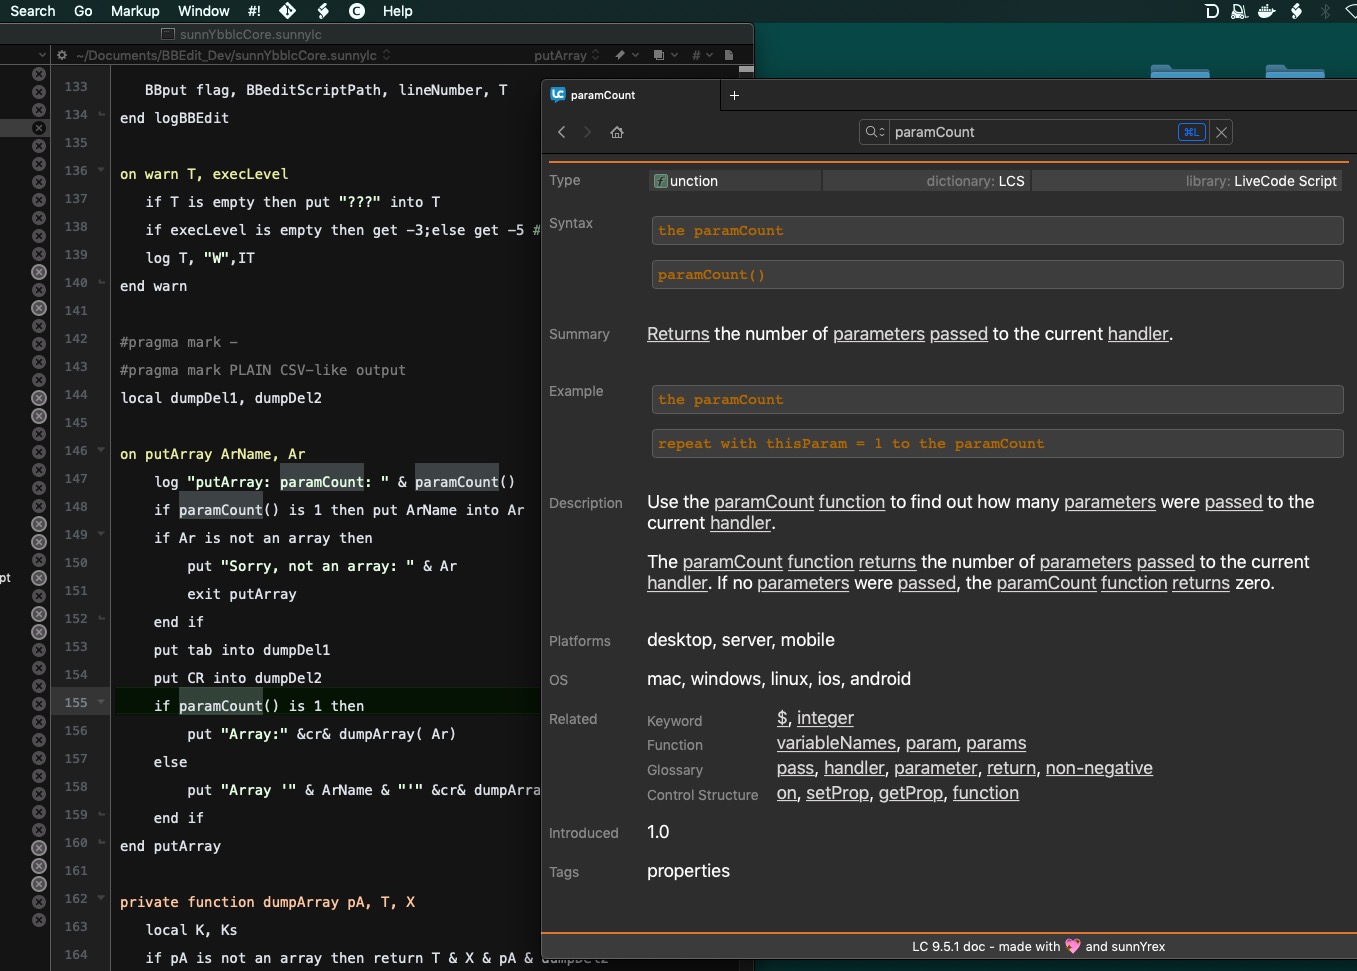Viewport: 1357px width, 971px height.
Task: Clear the paramCount search field
Action: [x=1221, y=132]
